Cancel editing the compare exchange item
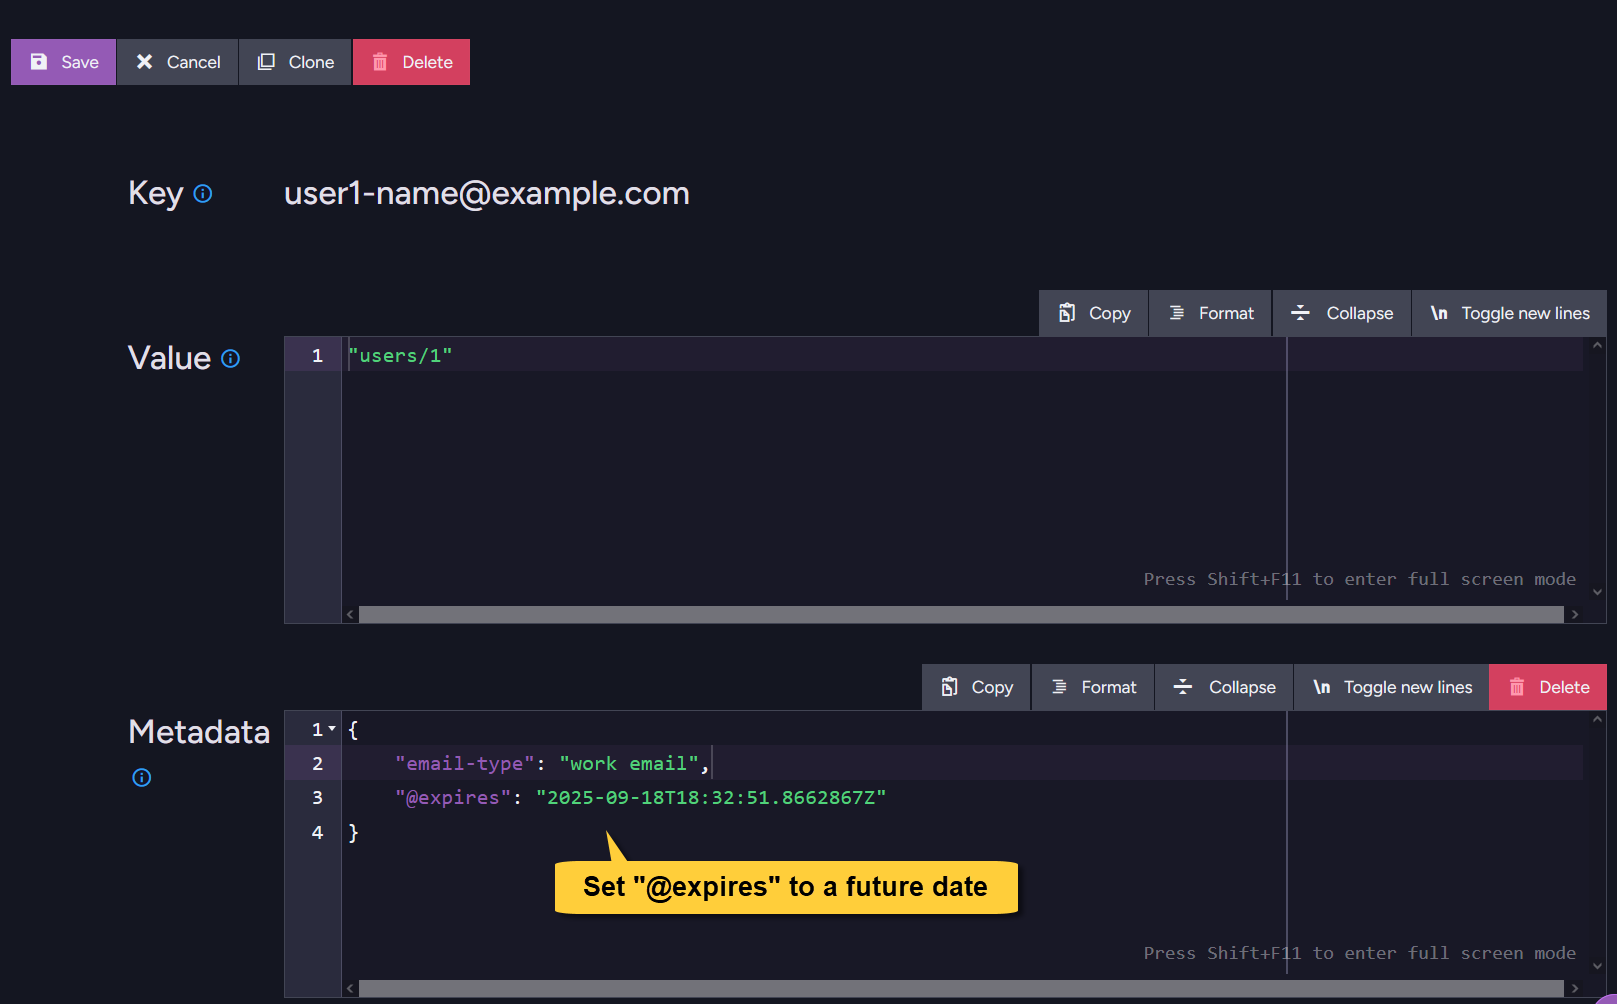This screenshot has height=1004, width=1617. [x=178, y=62]
